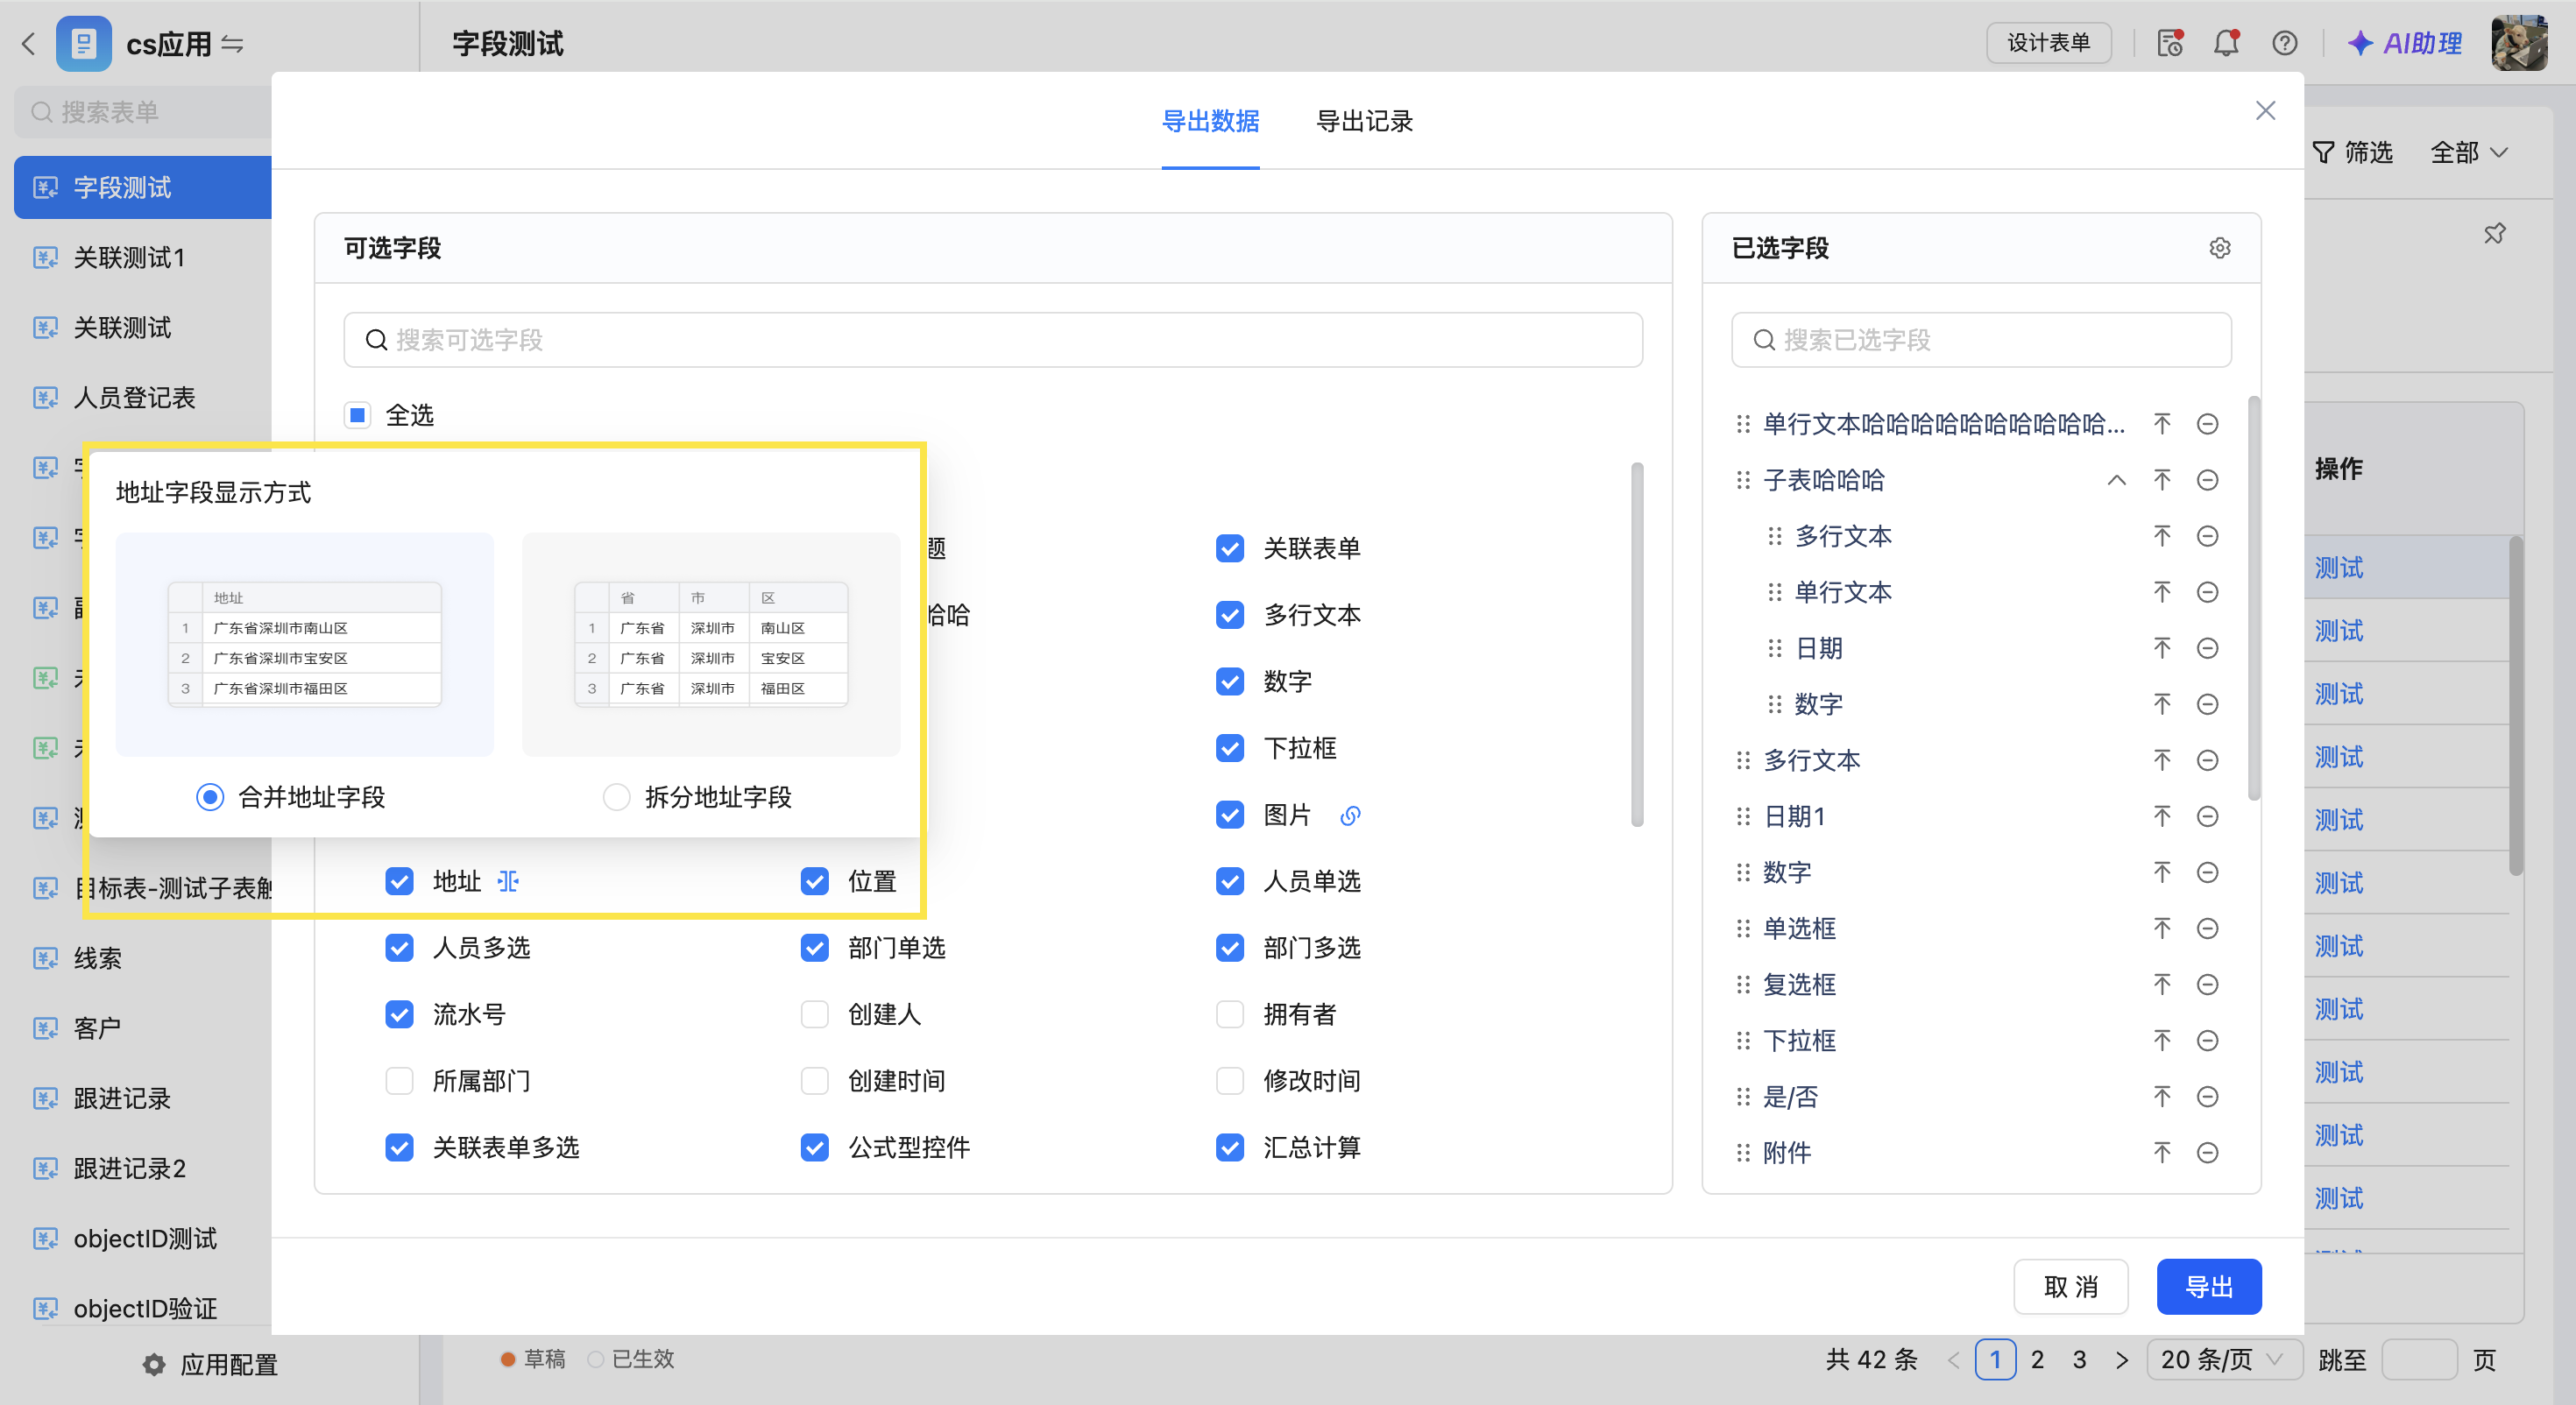2576x1405 pixels.
Task: Collapse the 子表哈哈哈 subfield group
Action: [2116, 480]
